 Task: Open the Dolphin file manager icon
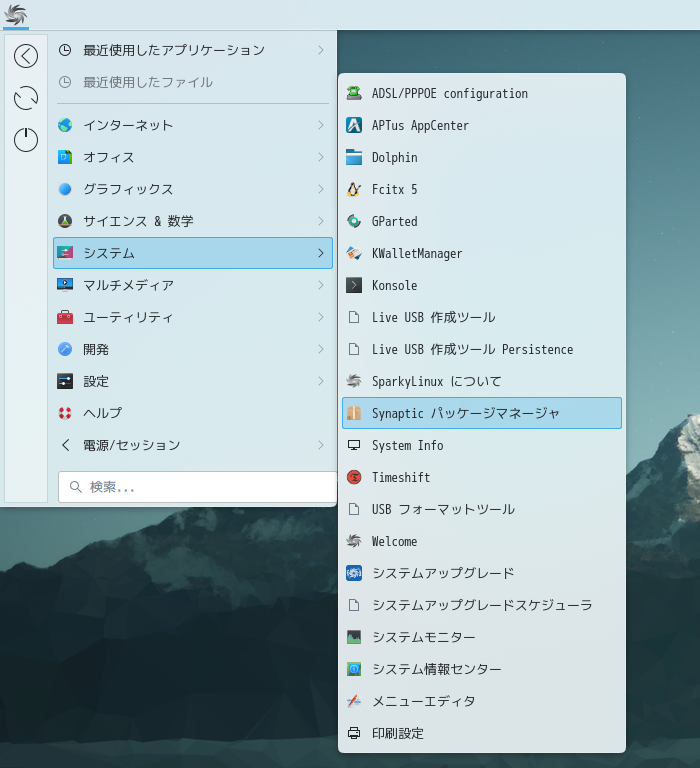click(354, 157)
